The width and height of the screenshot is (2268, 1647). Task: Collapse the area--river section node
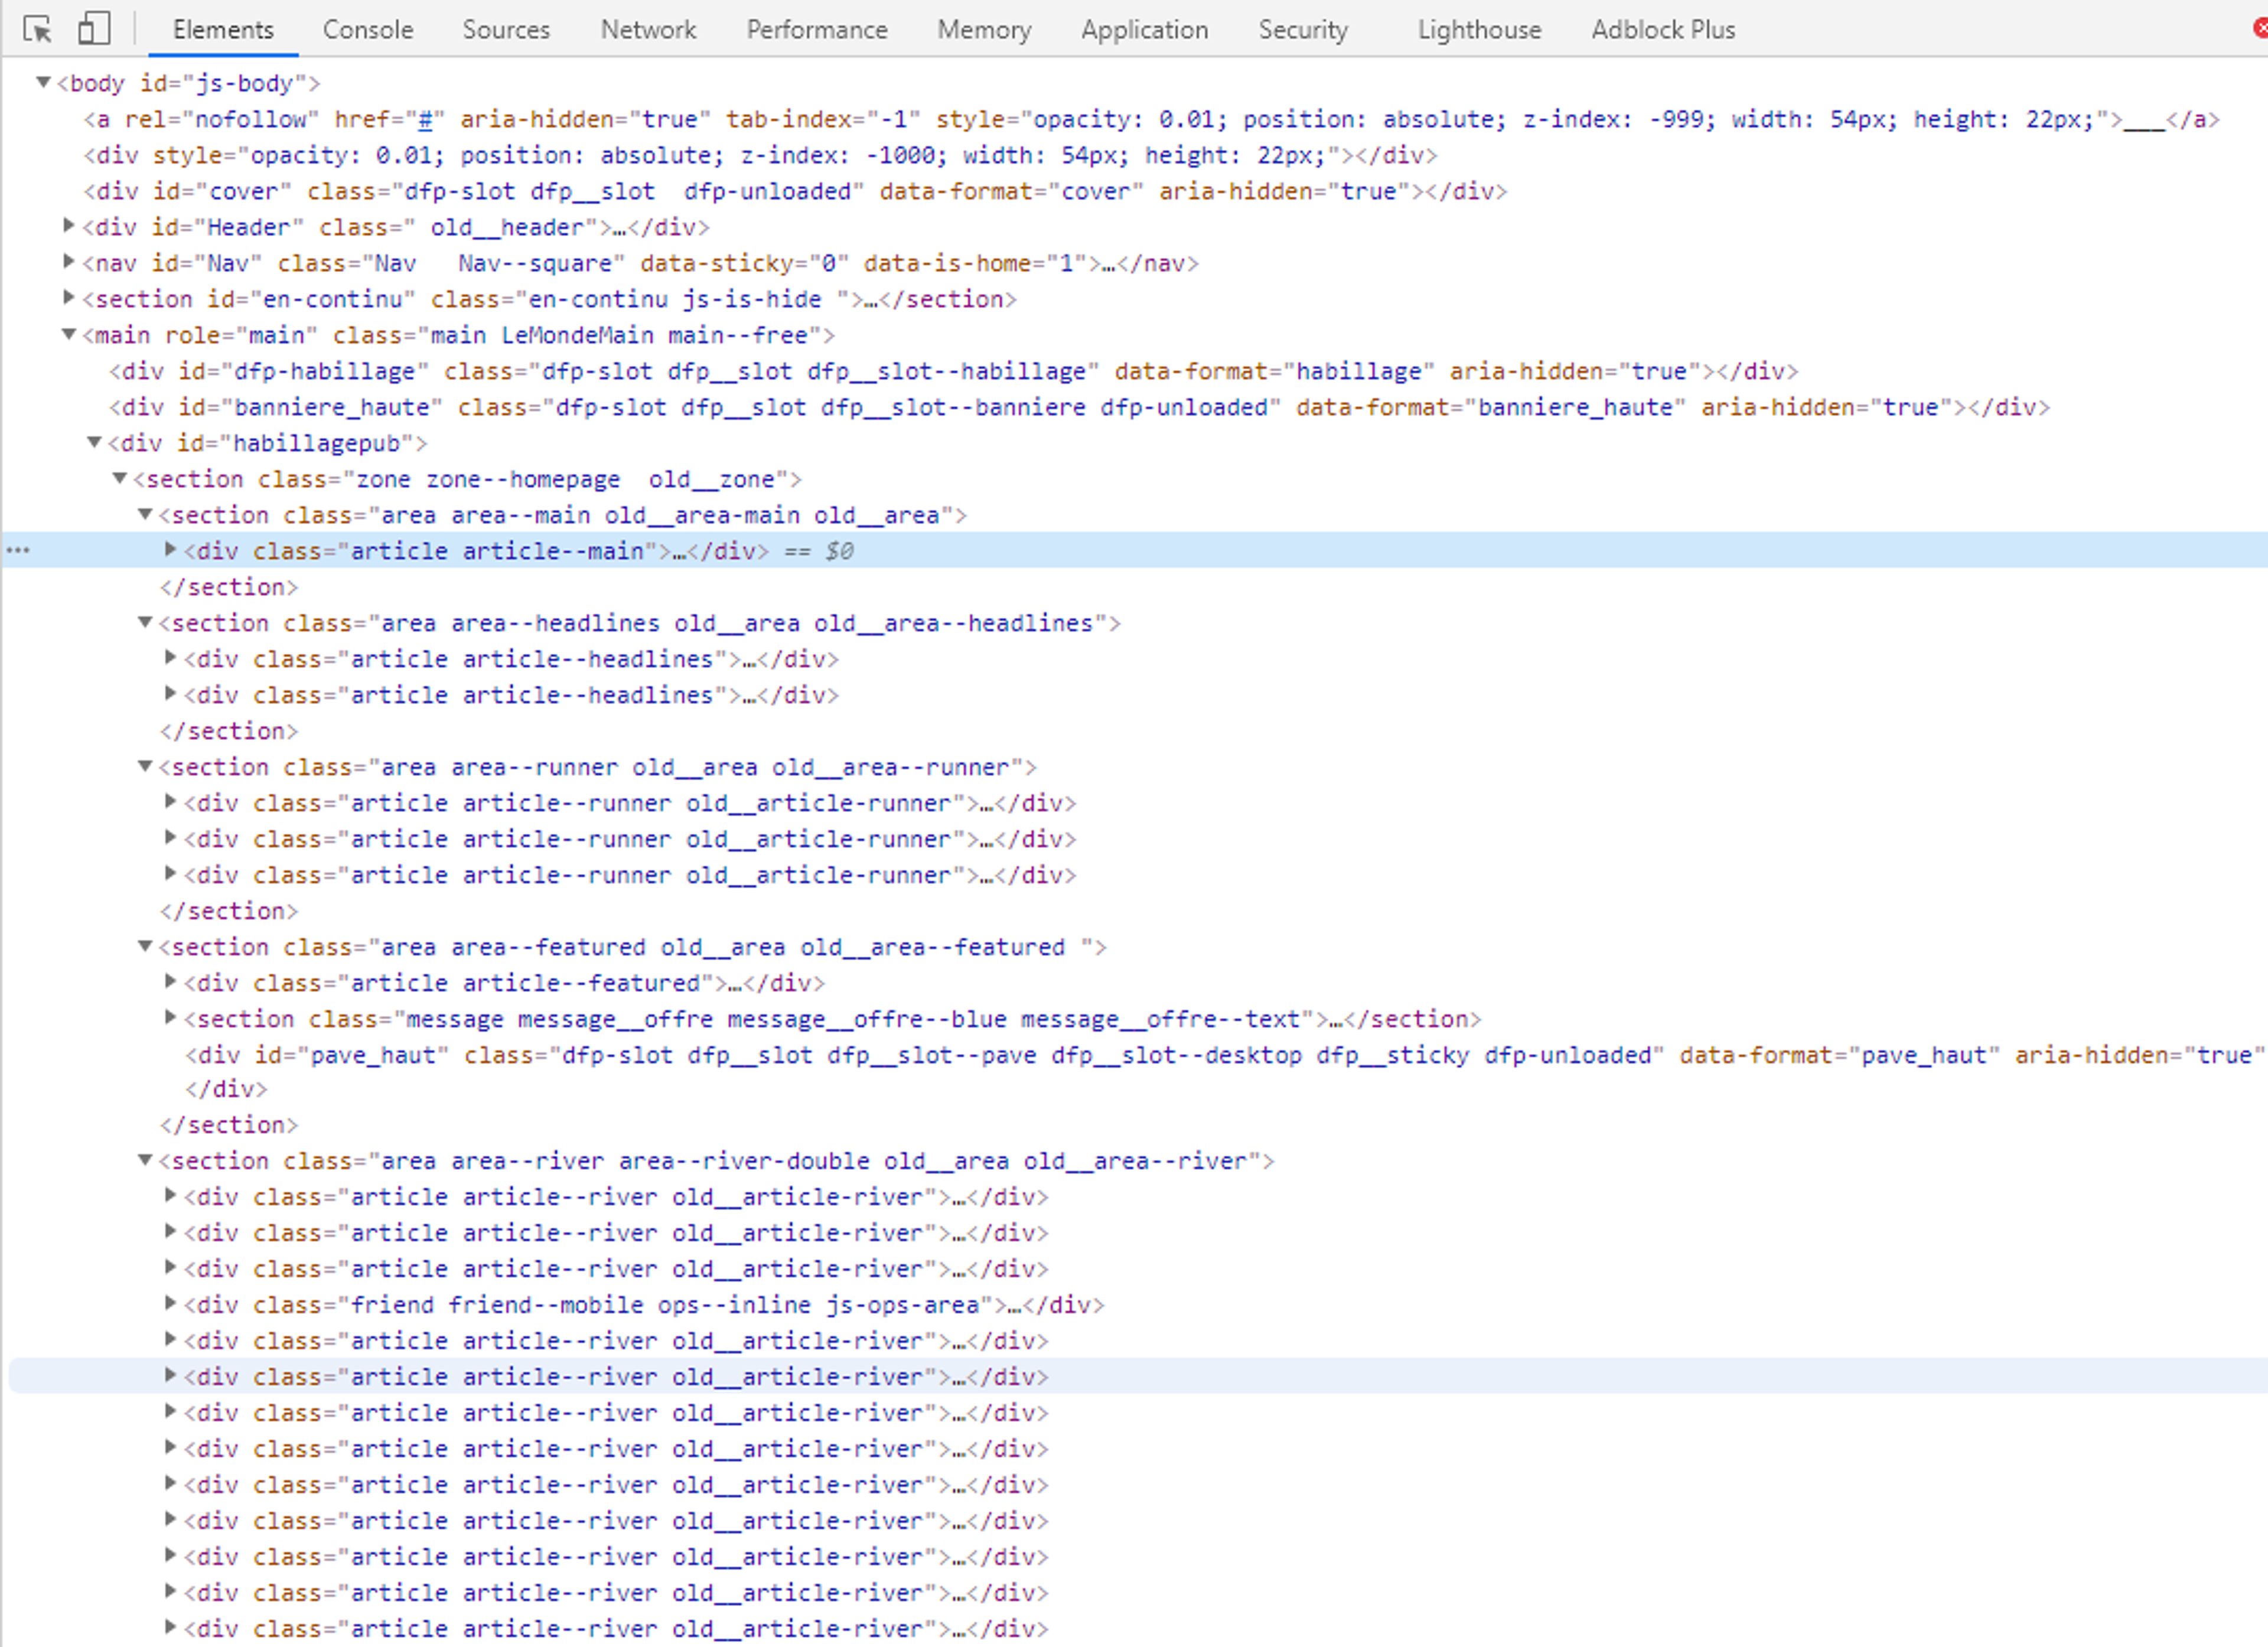click(145, 1160)
